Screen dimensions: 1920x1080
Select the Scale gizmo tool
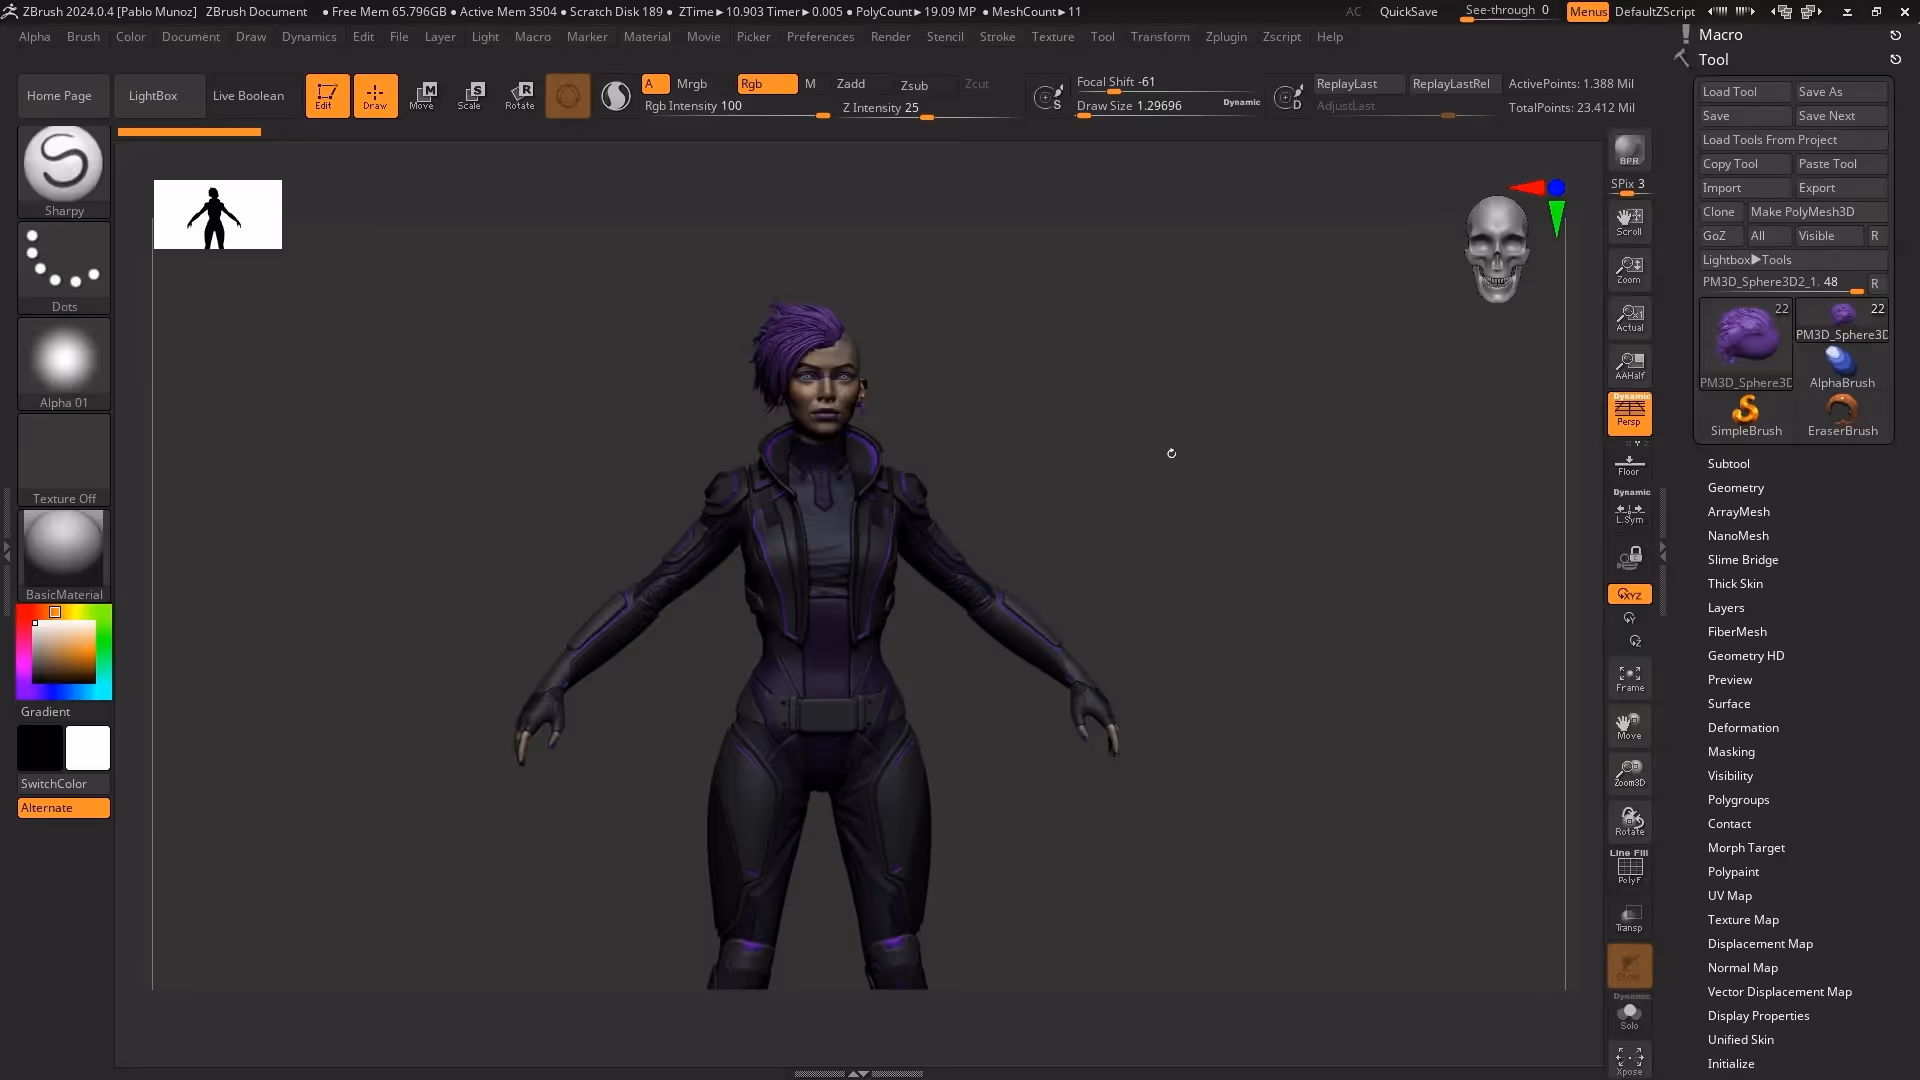tap(470, 96)
